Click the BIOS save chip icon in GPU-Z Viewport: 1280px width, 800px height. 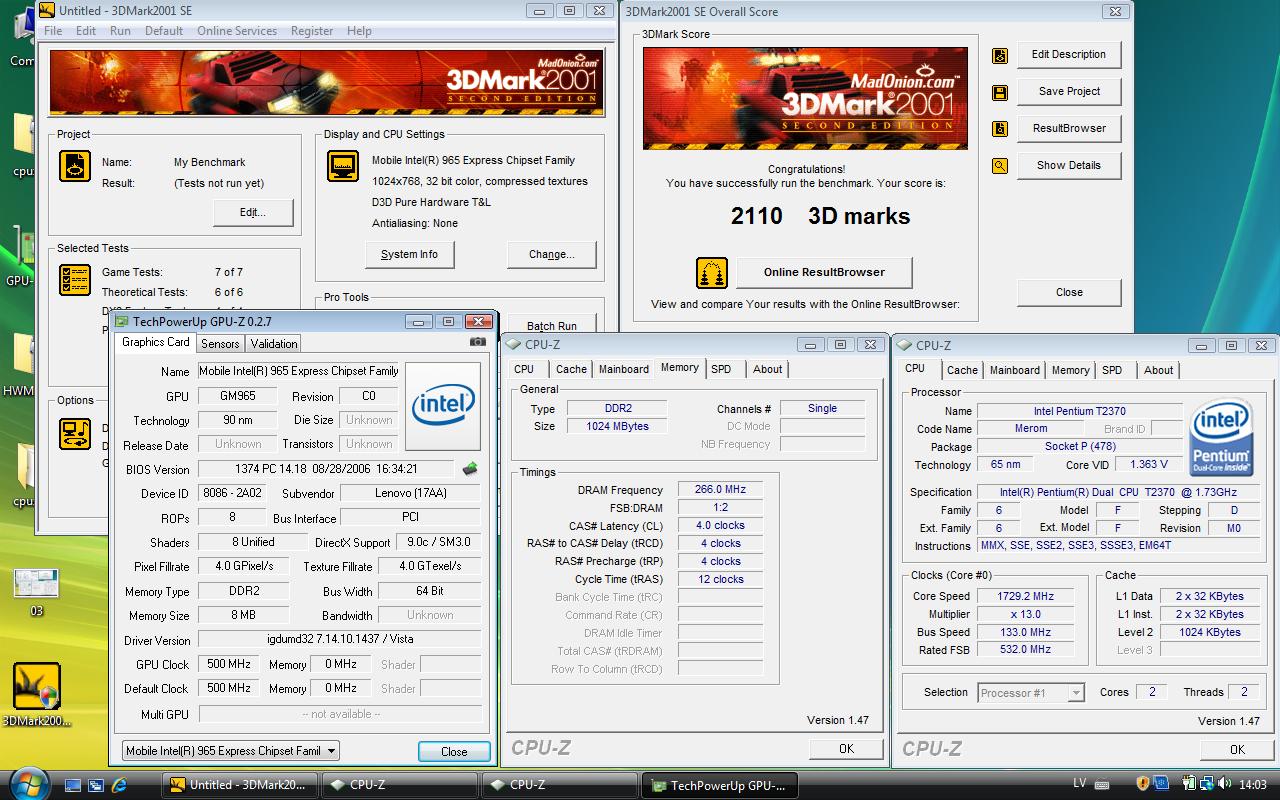click(x=470, y=468)
